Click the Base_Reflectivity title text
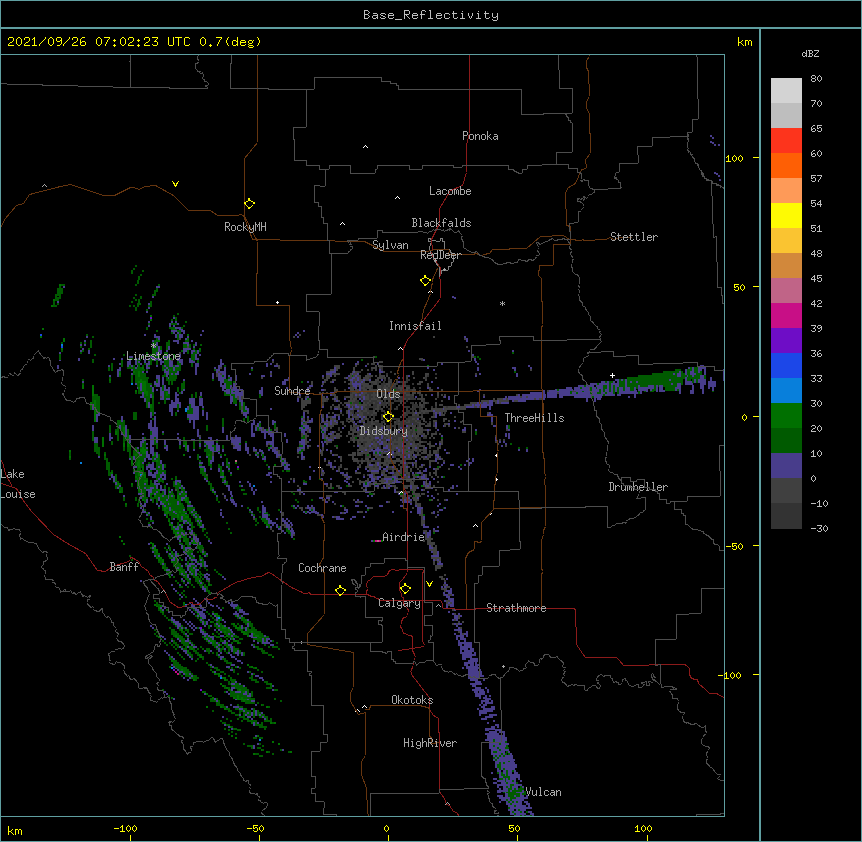The height and width of the screenshot is (842, 862). [431, 15]
